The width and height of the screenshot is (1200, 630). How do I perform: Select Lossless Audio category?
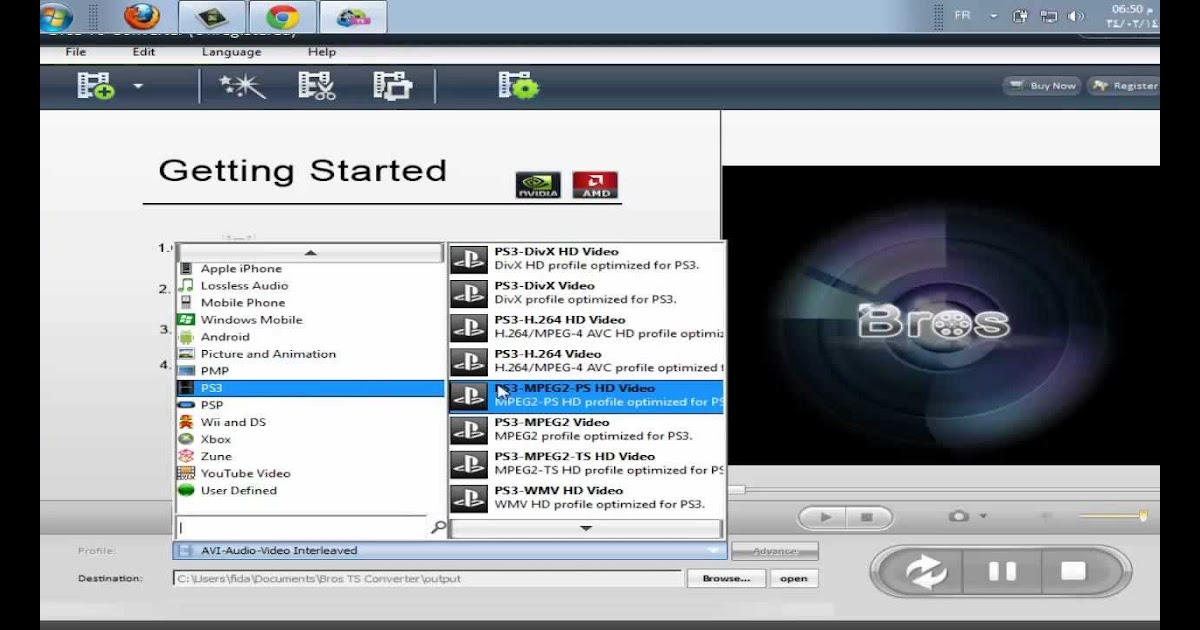pyautogui.click(x=310, y=285)
